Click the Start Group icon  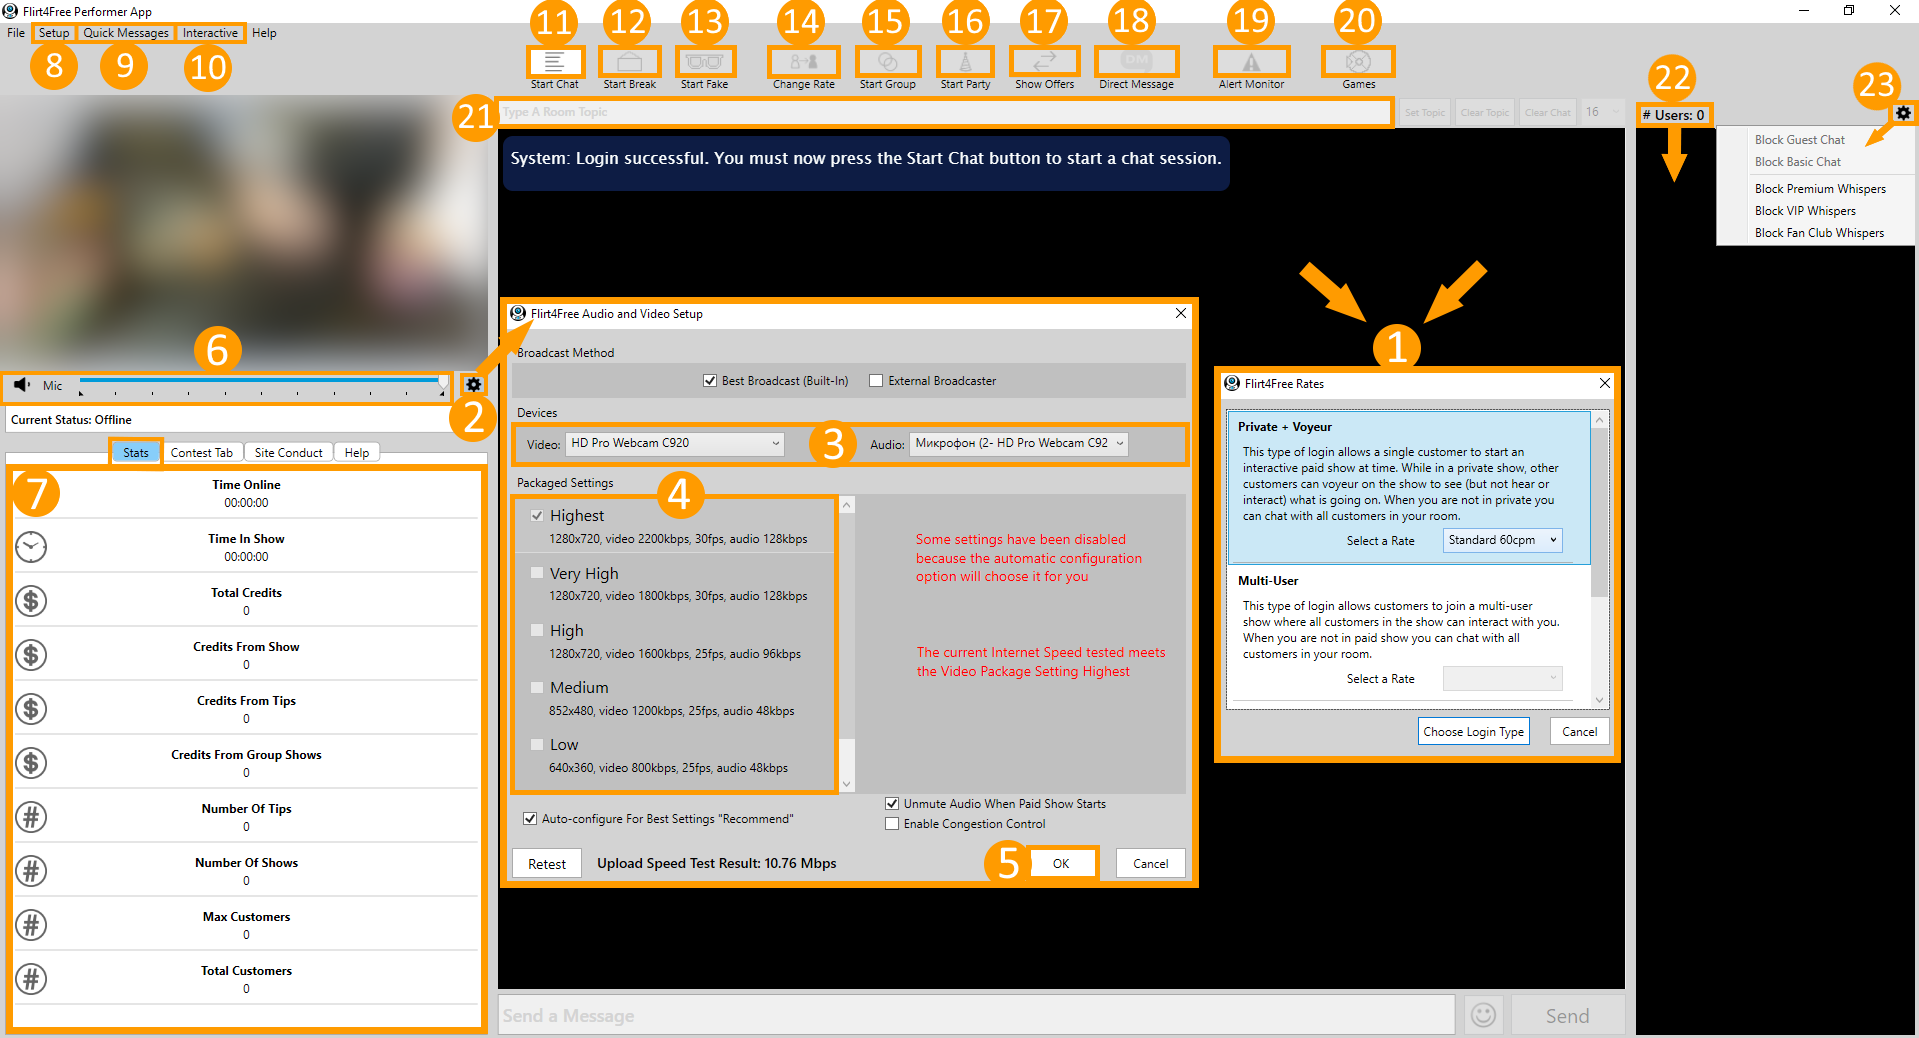pos(887,62)
